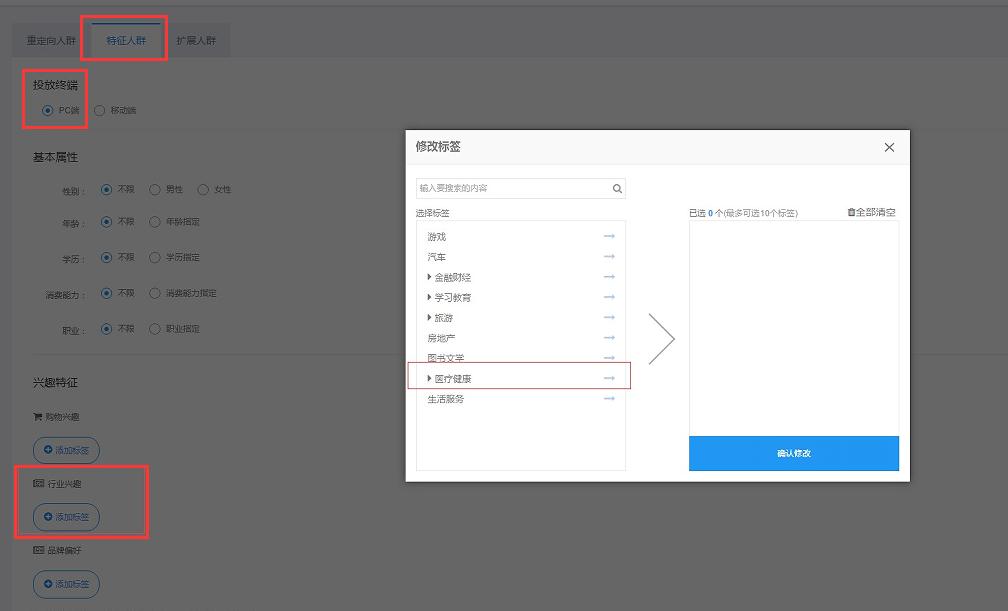
Task: Click the search magnifier icon in dialog
Action: [x=617, y=188]
